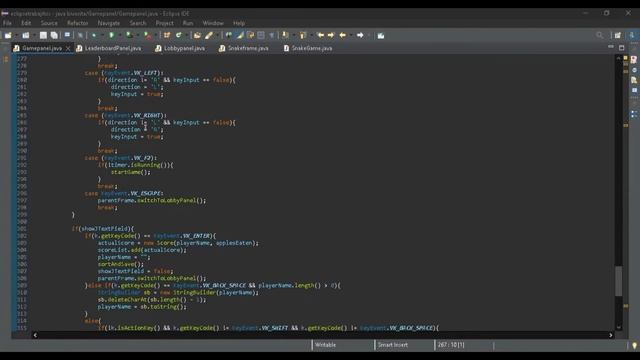Click the sortAndSave(); line in code
This screenshot has height=360, width=640.
tap(120, 264)
